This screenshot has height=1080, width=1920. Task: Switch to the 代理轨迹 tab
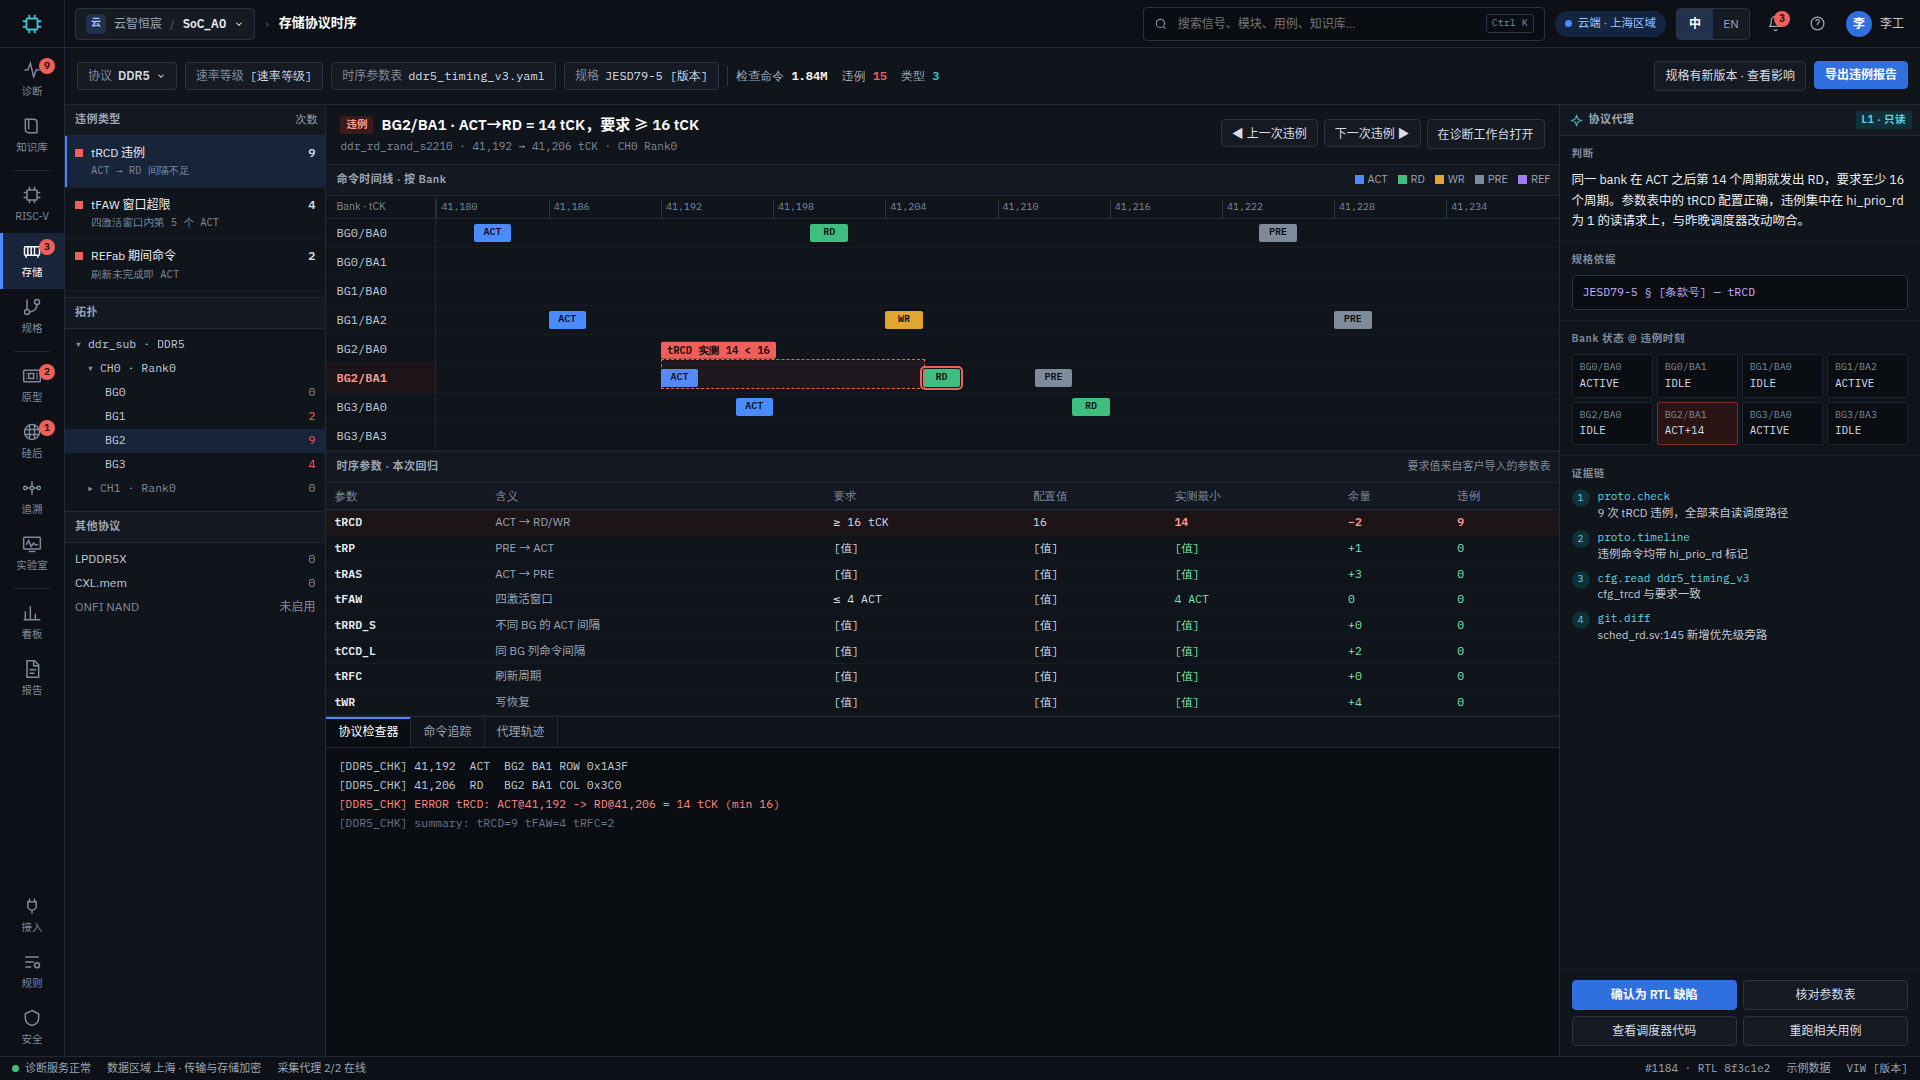point(520,732)
